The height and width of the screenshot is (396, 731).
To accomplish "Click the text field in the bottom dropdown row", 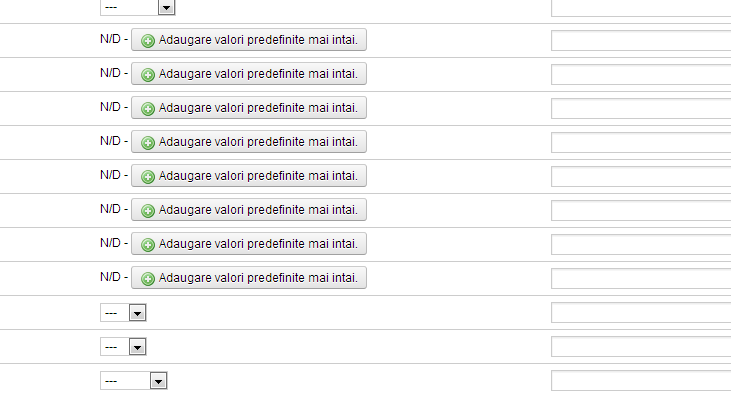I will click(x=641, y=381).
